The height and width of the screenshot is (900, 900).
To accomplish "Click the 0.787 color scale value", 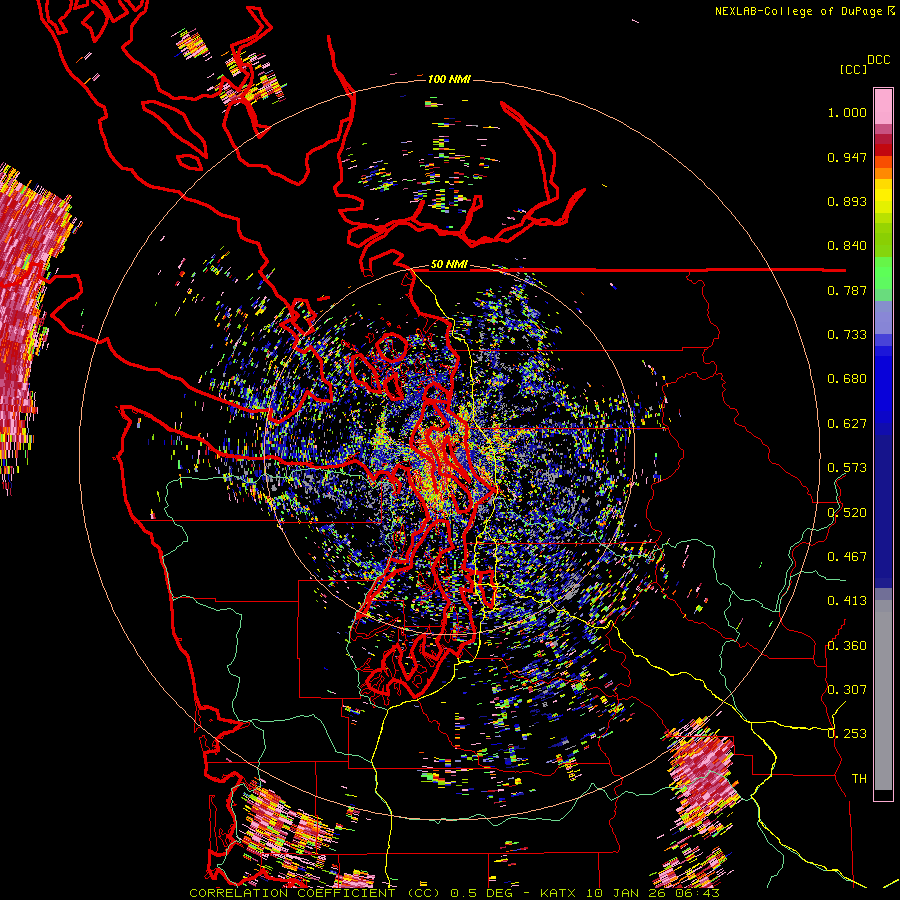I will [x=847, y=290].
